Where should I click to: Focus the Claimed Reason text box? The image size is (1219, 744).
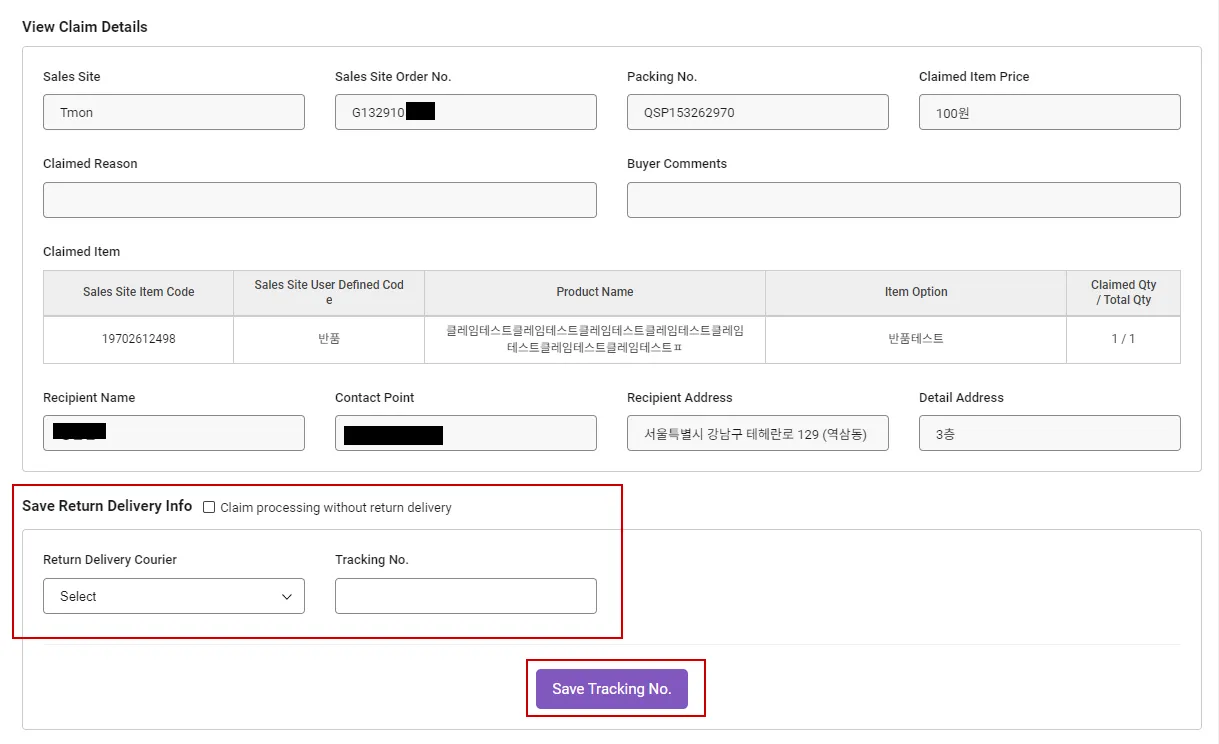pos(319,200)
